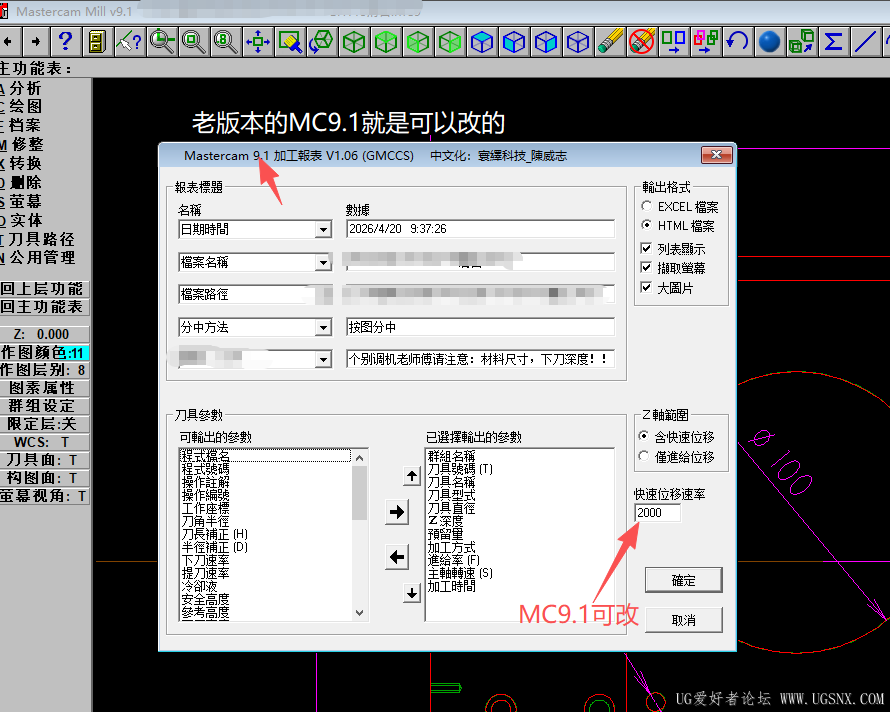Toggle the 擷取螢幕 checkbox

click(x=646, y=267)
